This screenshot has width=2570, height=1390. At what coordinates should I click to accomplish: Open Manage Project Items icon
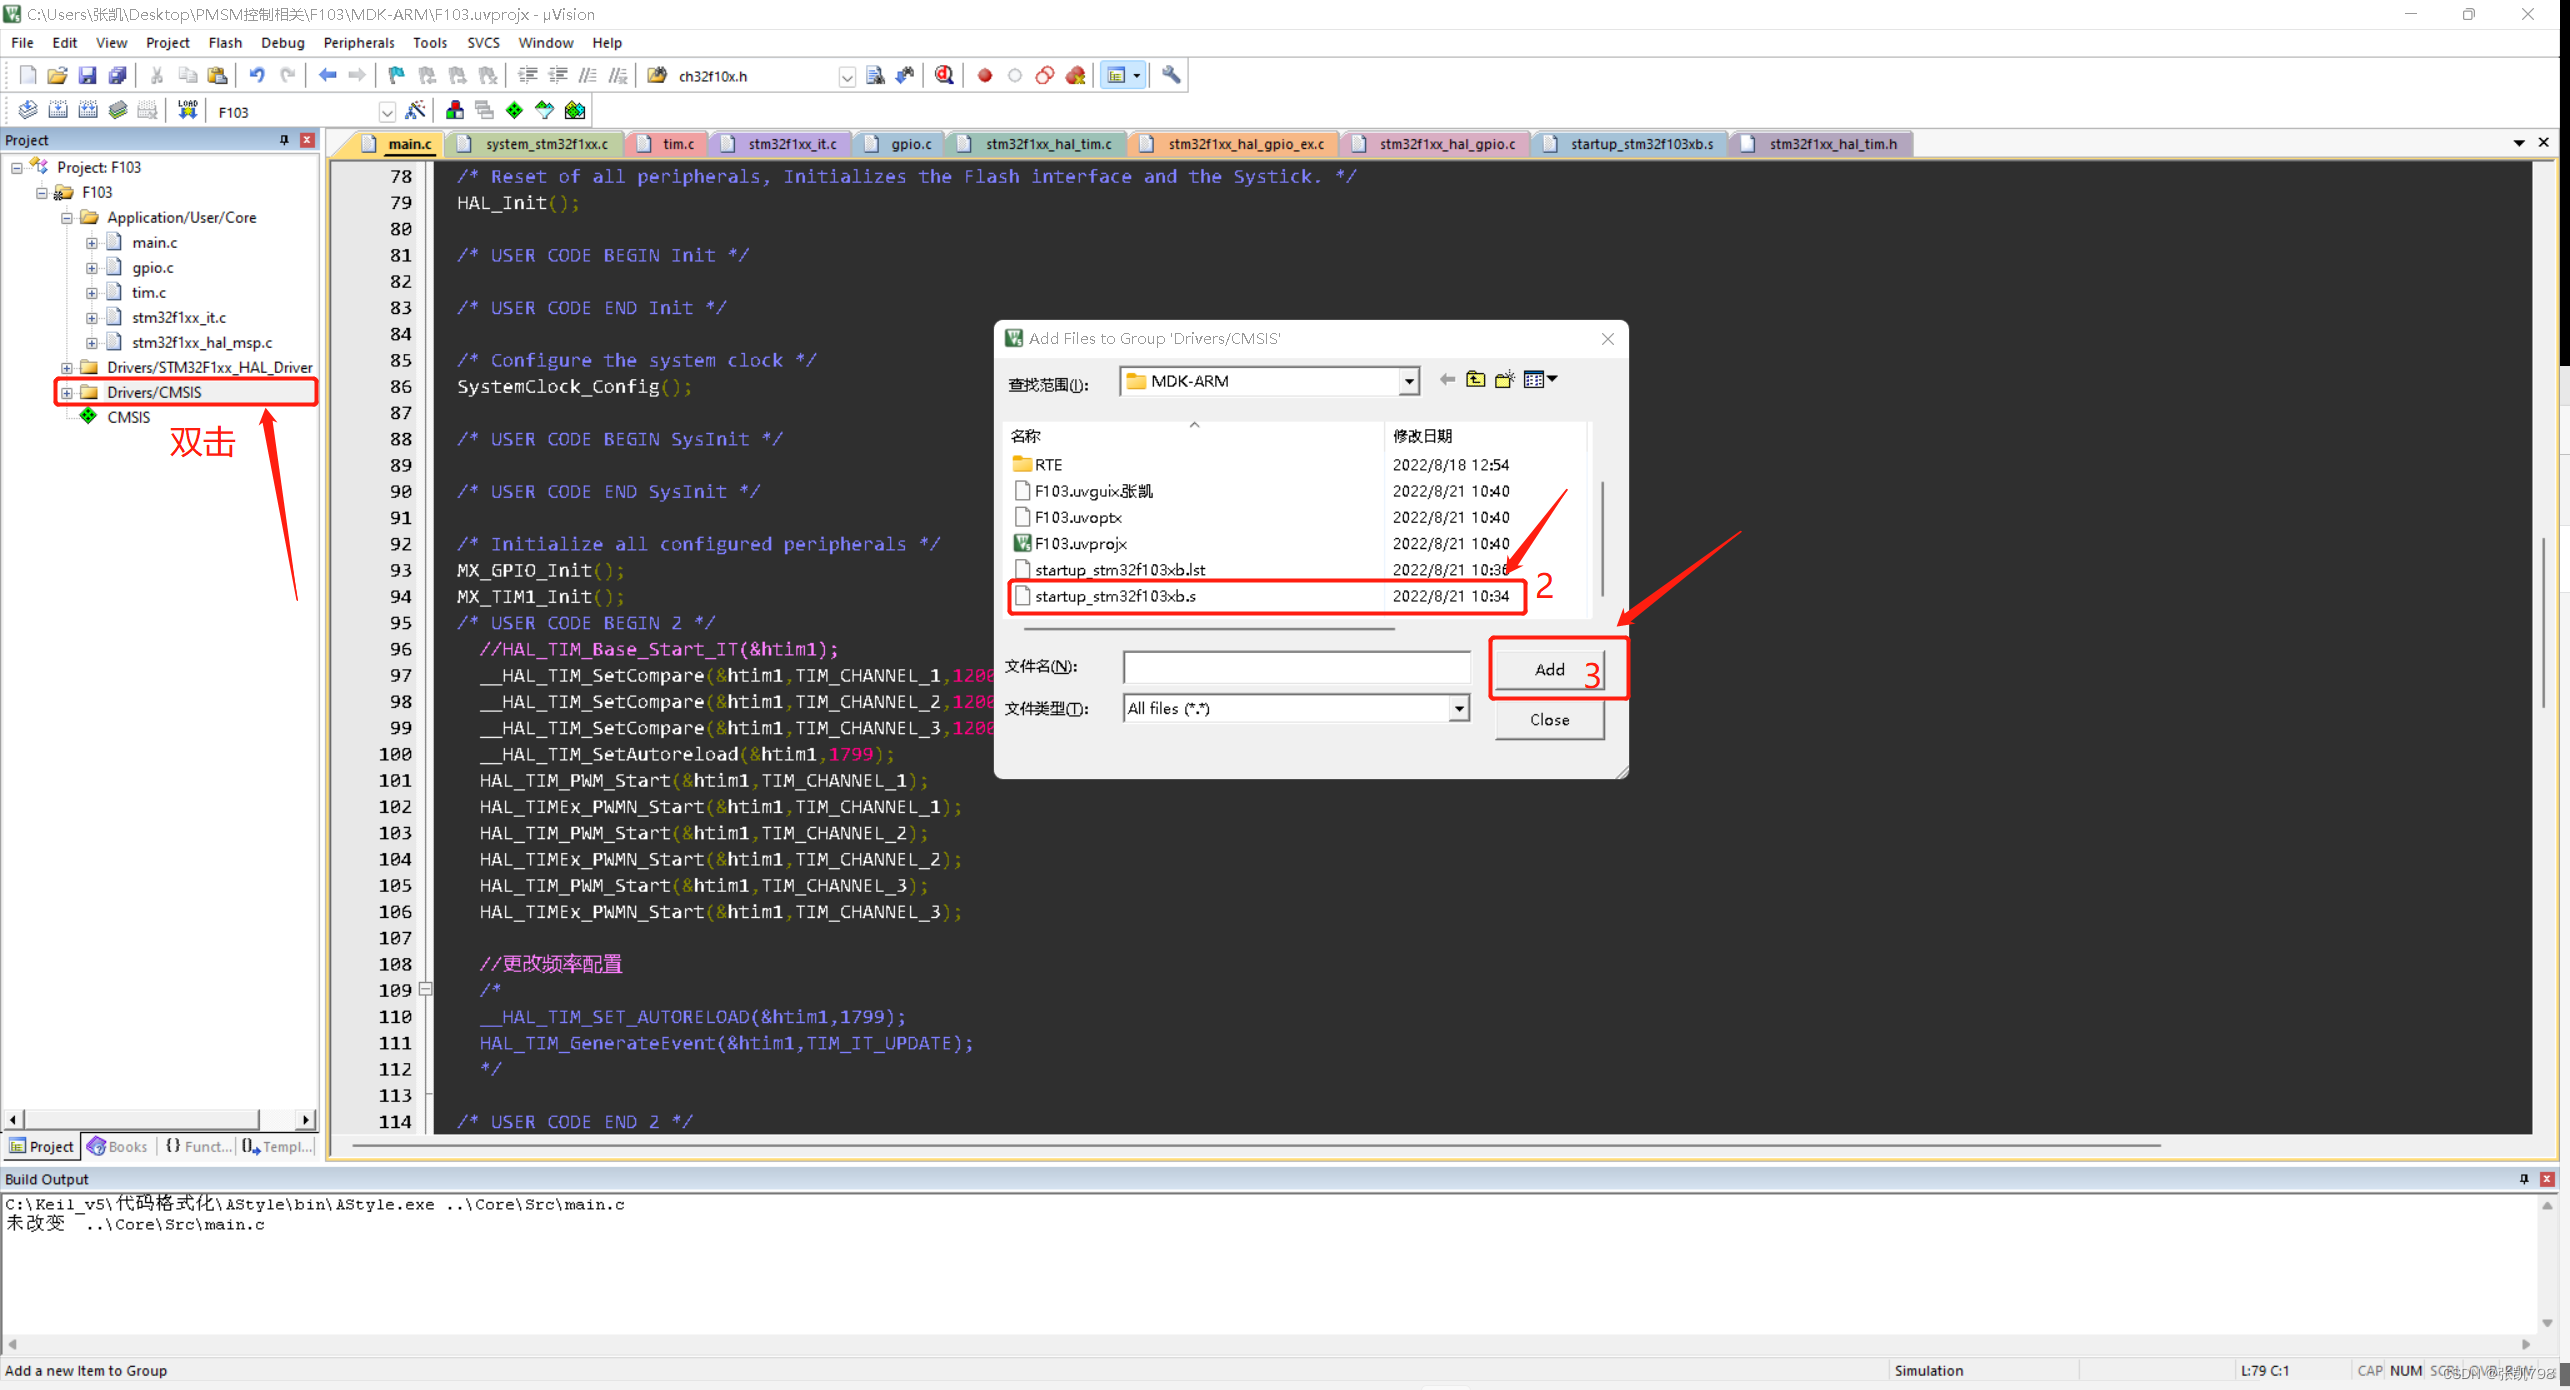[455, 110]
